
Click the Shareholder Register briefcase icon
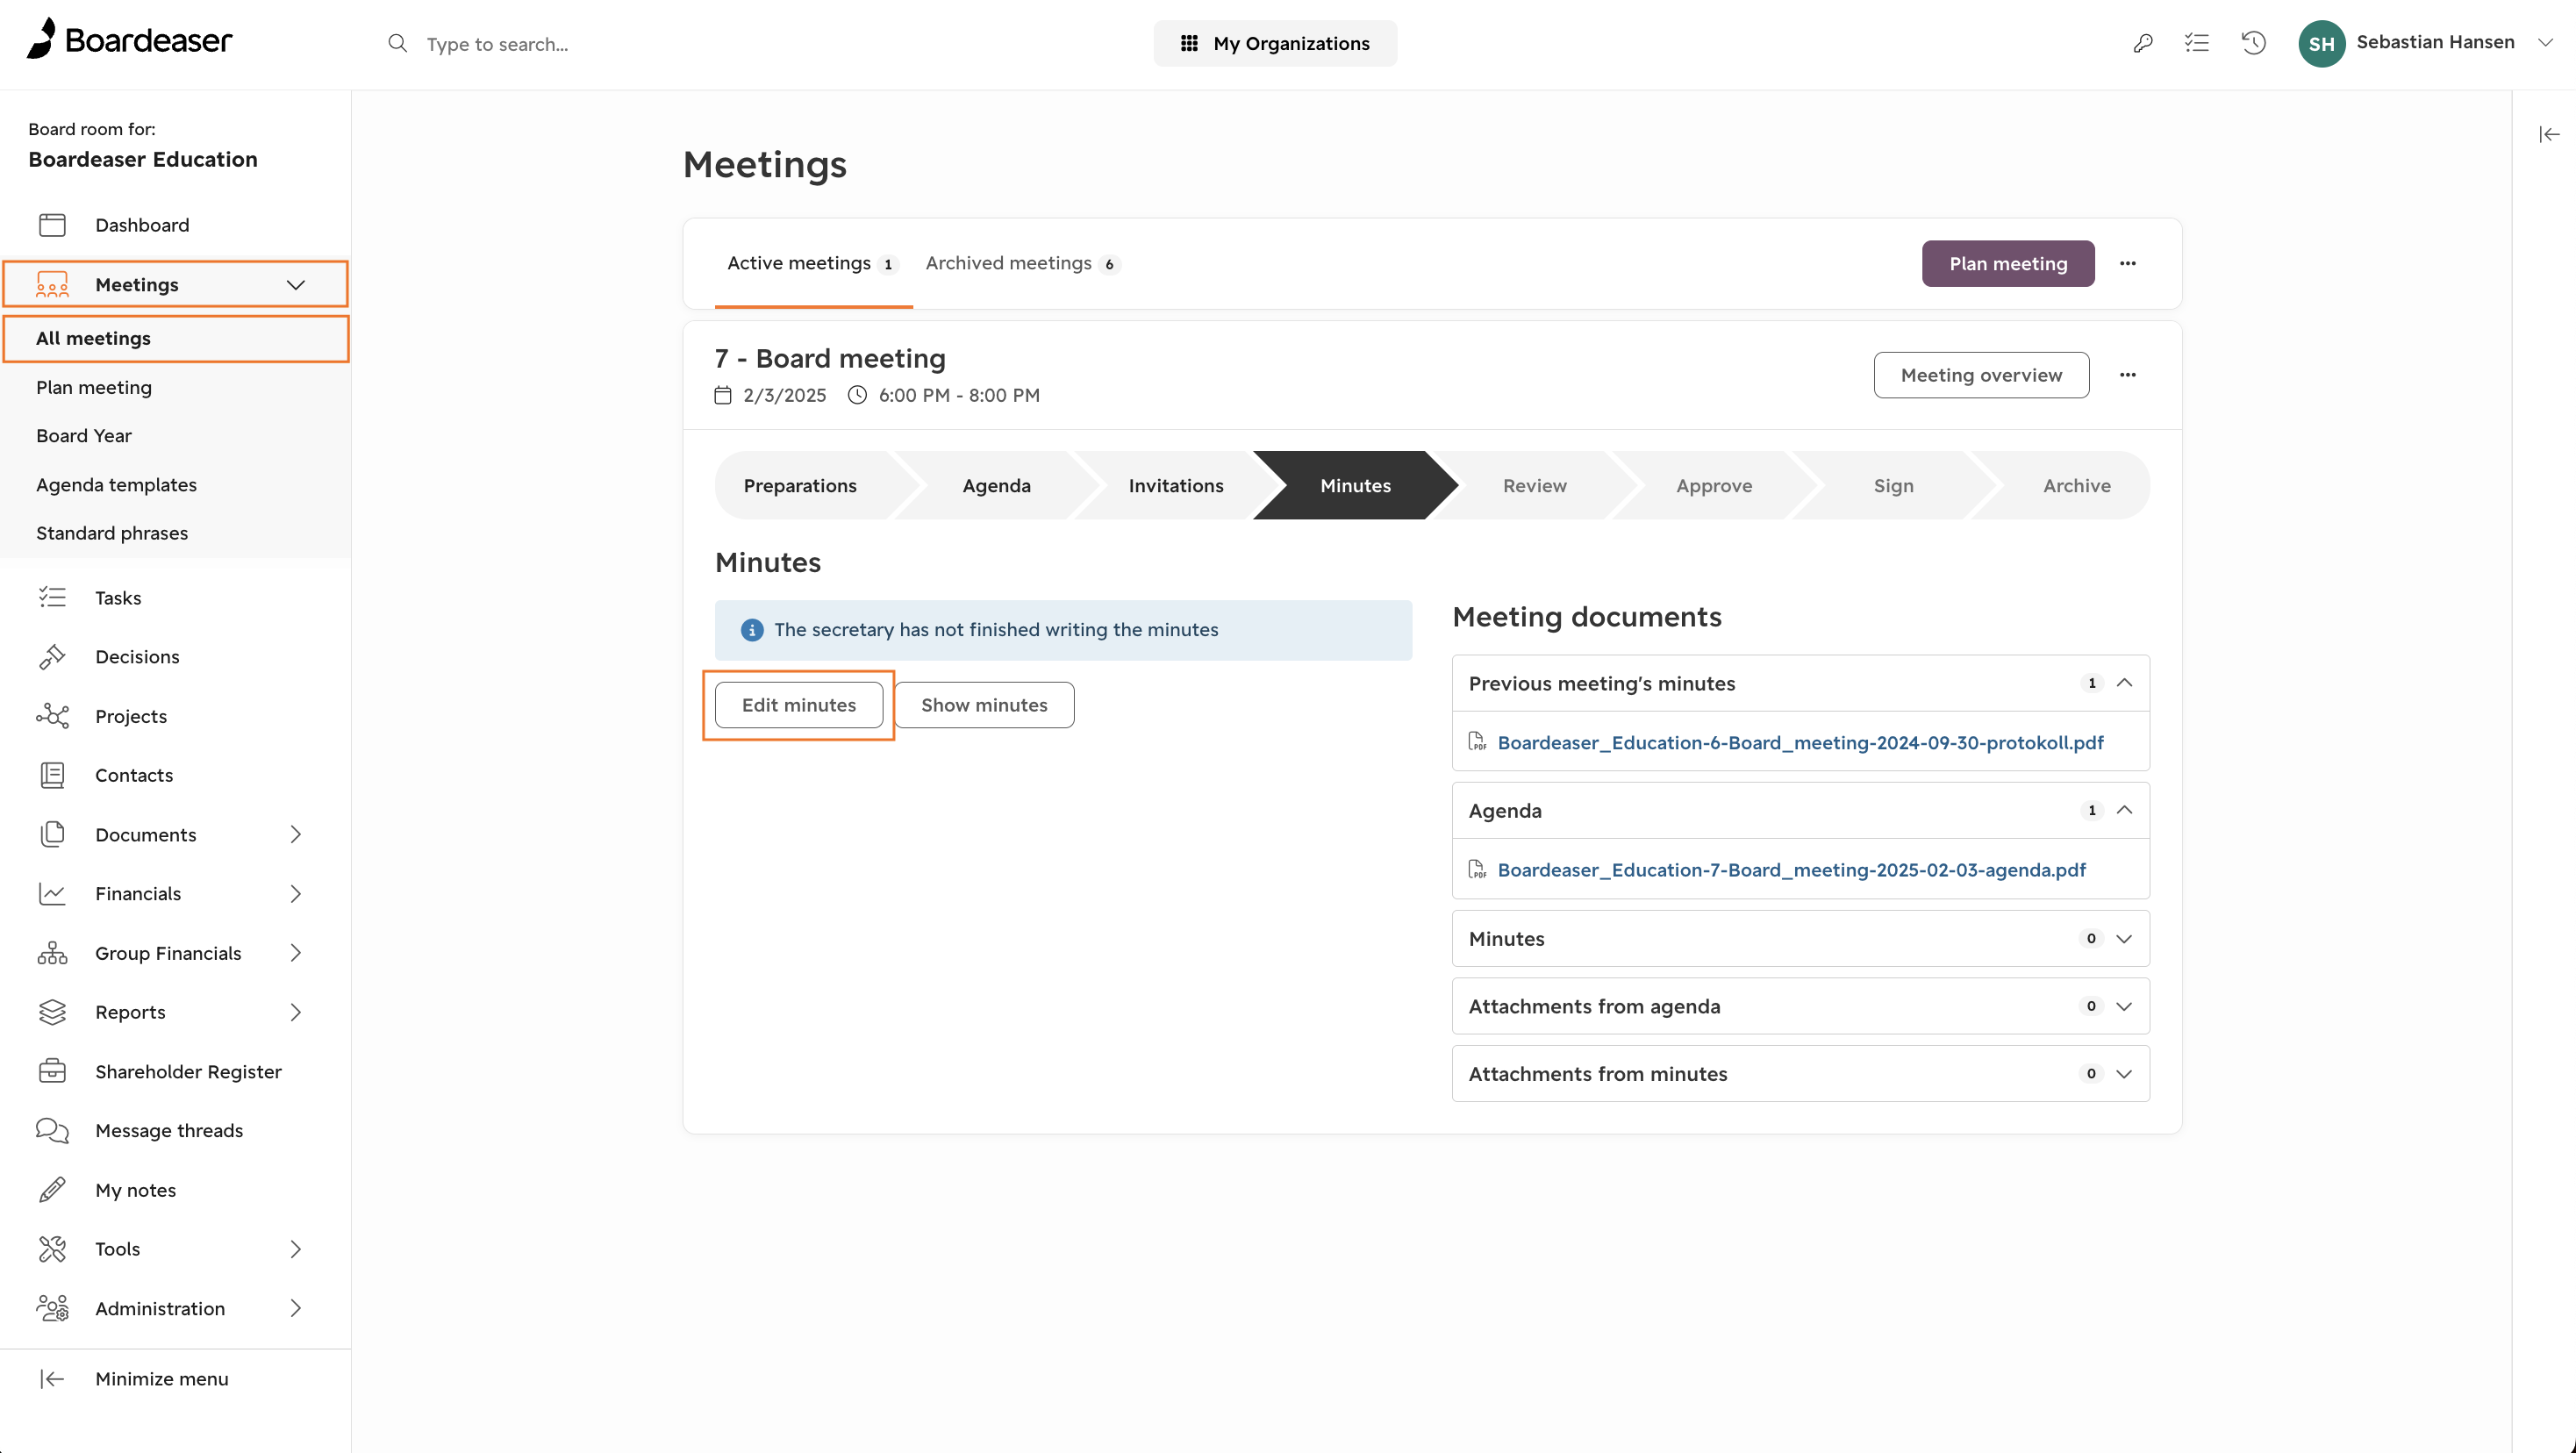[x=52, y=1071]
